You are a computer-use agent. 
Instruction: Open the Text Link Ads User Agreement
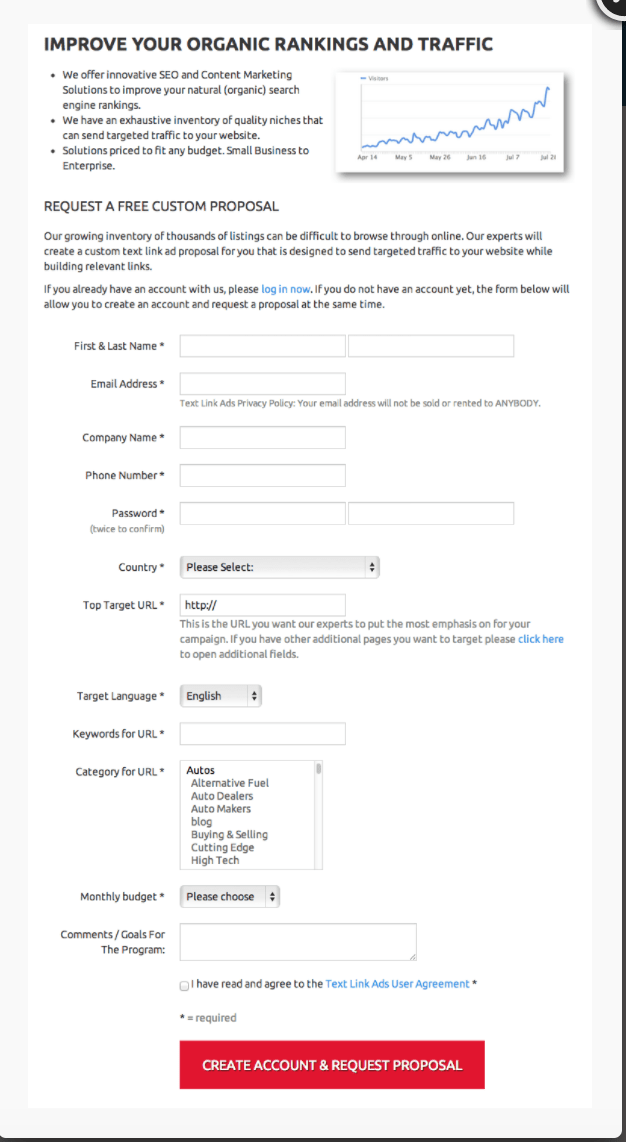pyautogui.click(x=396, y=983)
